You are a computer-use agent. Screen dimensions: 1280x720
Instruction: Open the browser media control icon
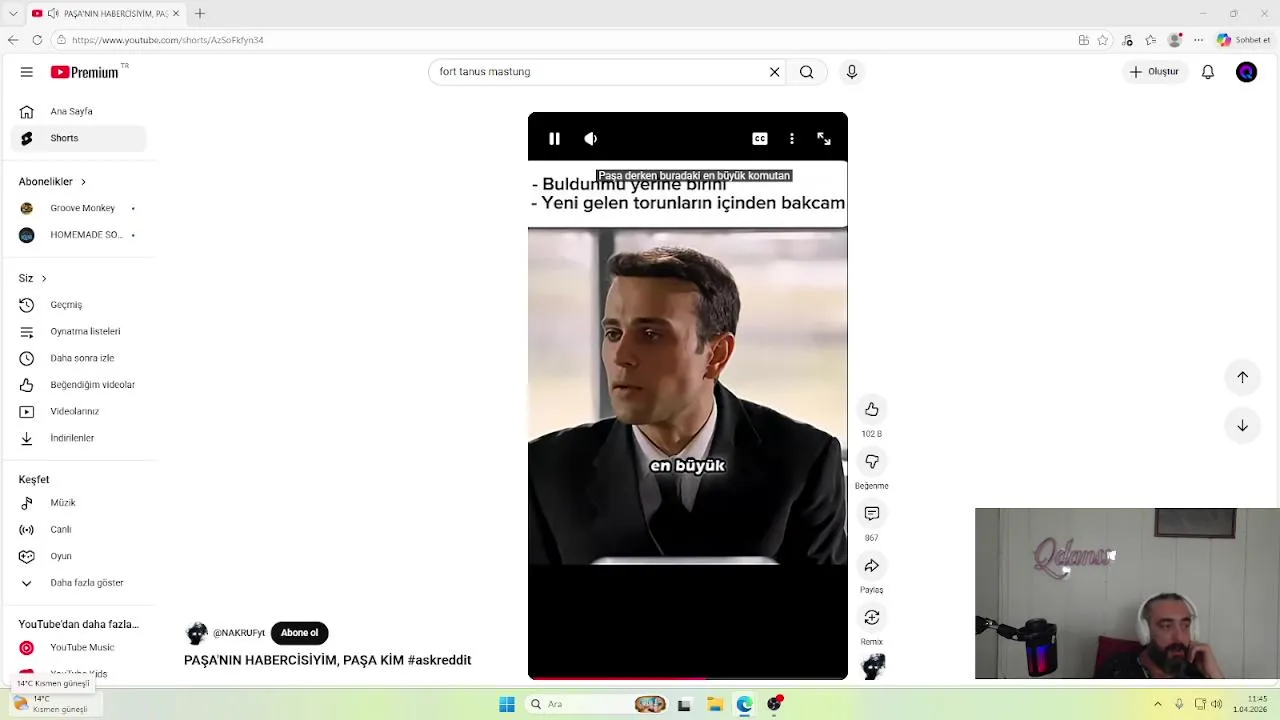(x=1128, y=40)
